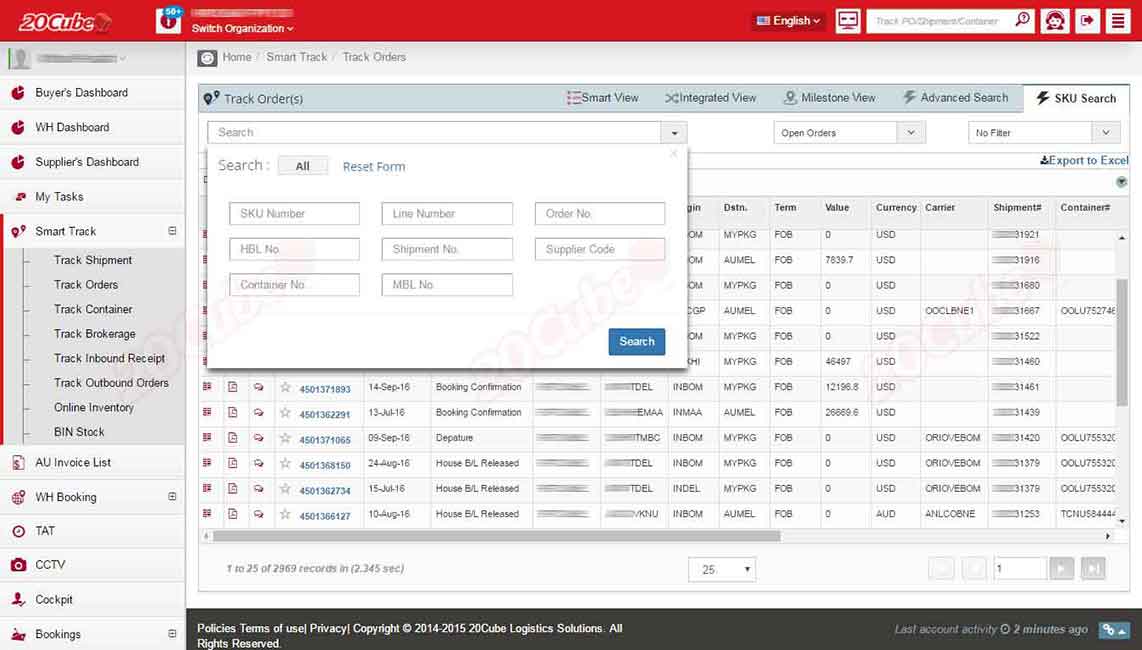Image resolution: width=1142 pixels, height=650 pixels.
Task: Open the Open Orders filter dropdown
Action: (849, 133)
